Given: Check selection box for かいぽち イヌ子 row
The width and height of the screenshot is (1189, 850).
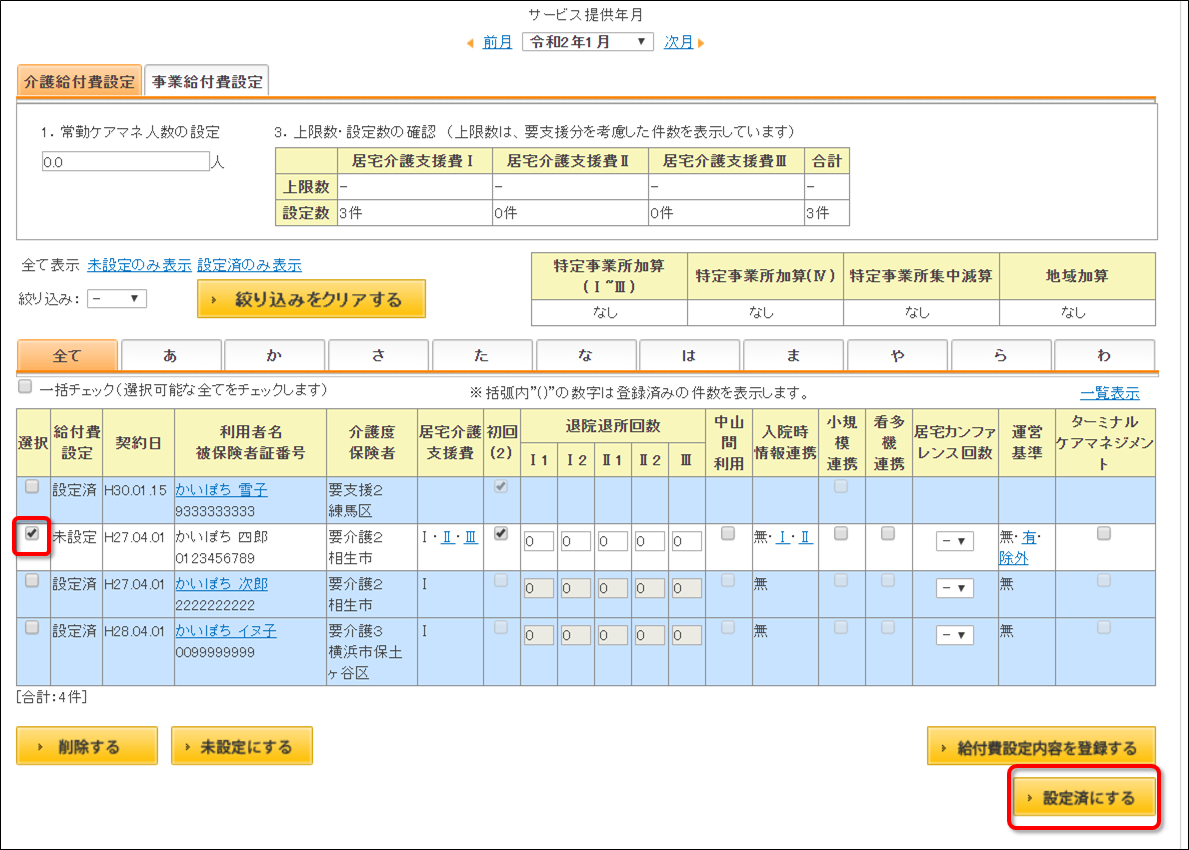Looking at the screenshot, I should [32, 628].
